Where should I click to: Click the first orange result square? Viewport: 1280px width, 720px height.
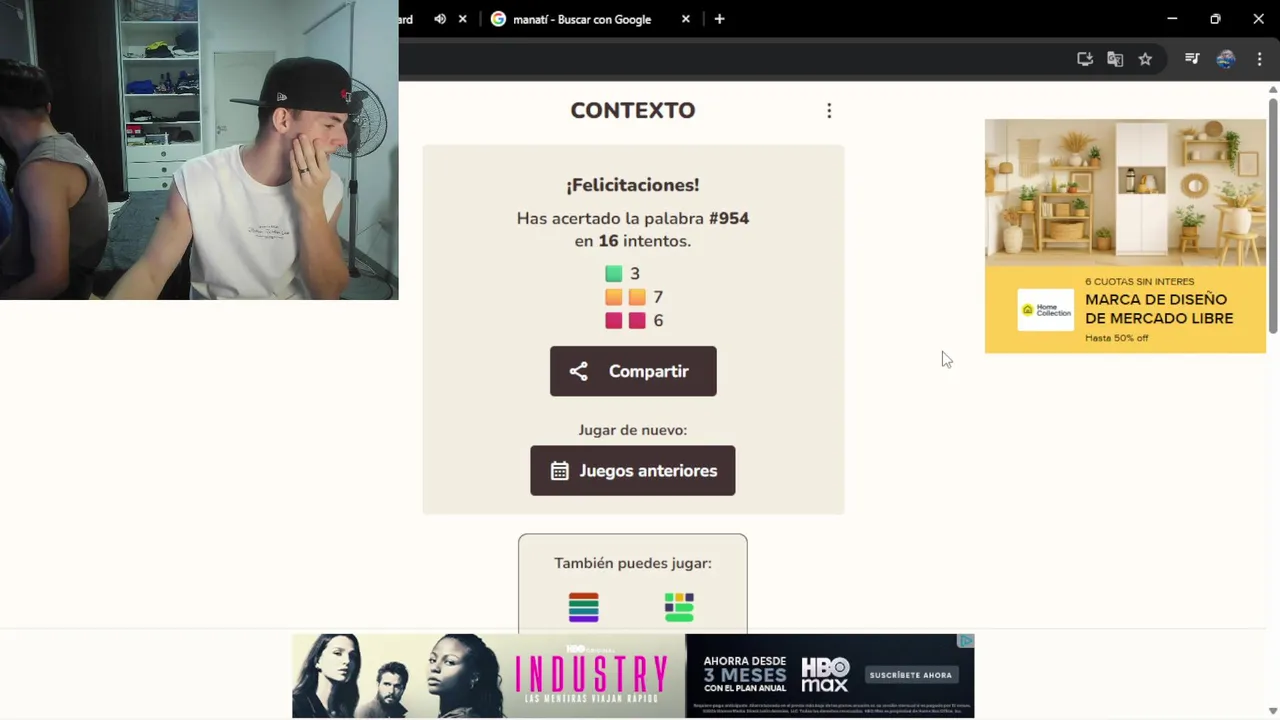tap(614, 297)
